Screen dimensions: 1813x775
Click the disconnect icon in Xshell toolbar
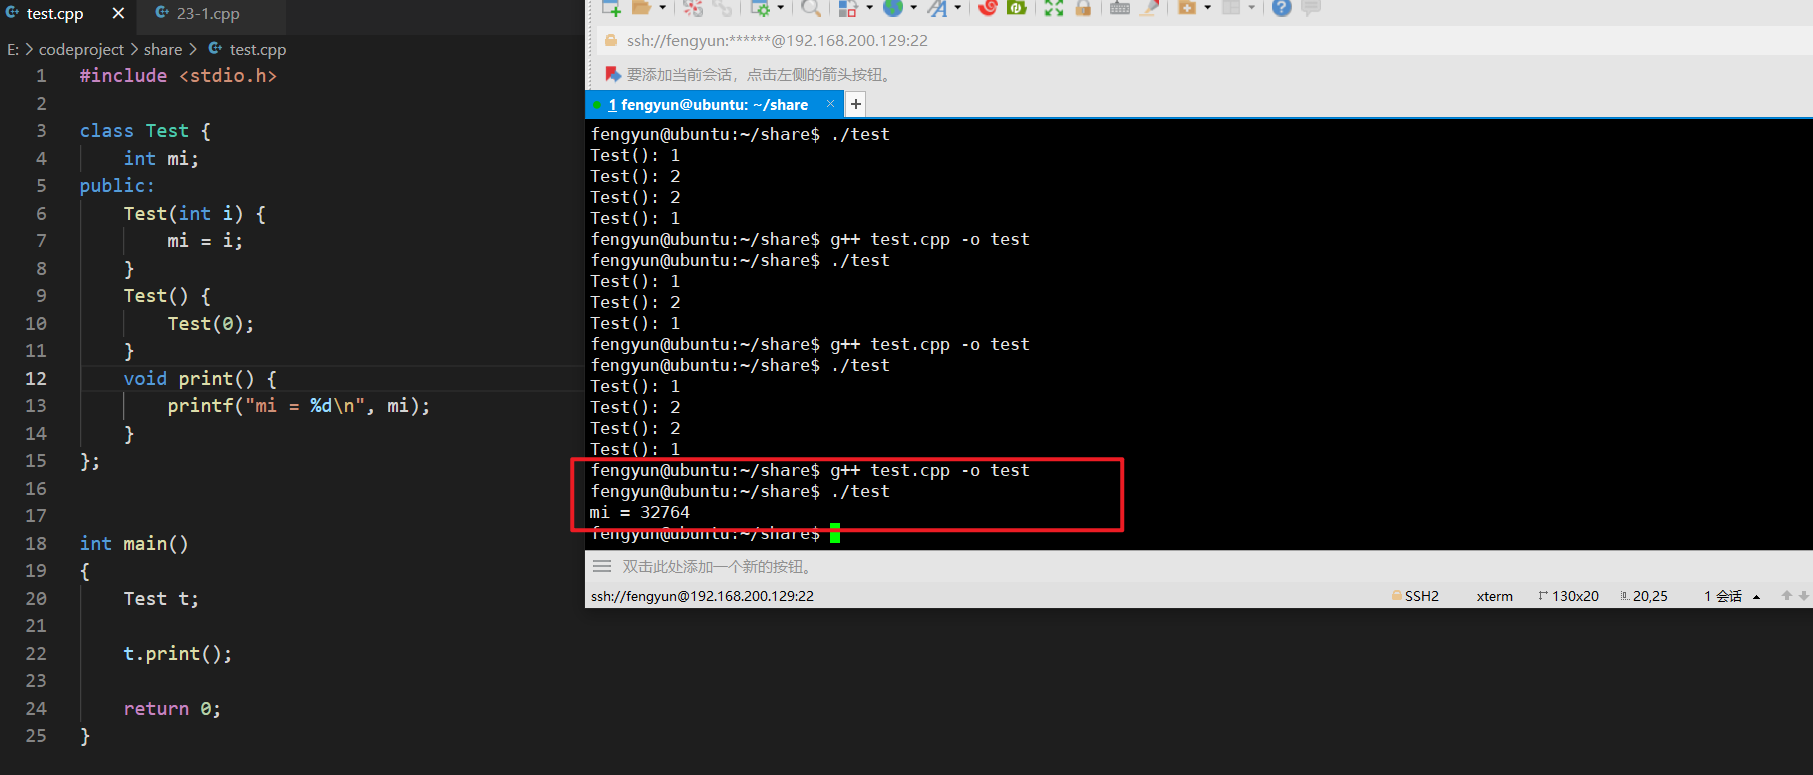point(692,8)
